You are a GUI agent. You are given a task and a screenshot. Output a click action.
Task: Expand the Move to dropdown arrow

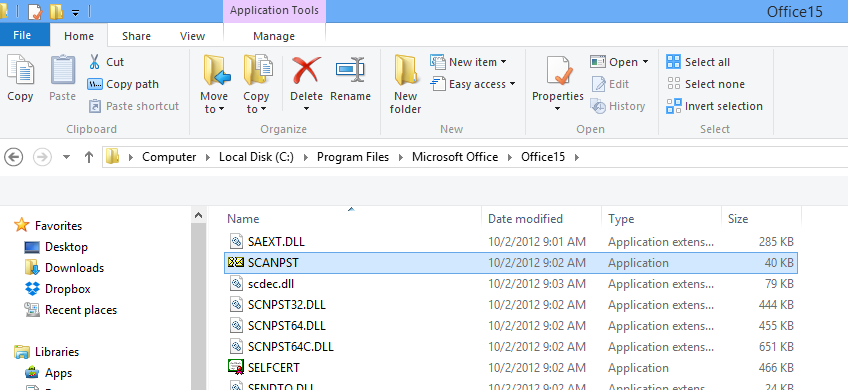pos(221,110)
